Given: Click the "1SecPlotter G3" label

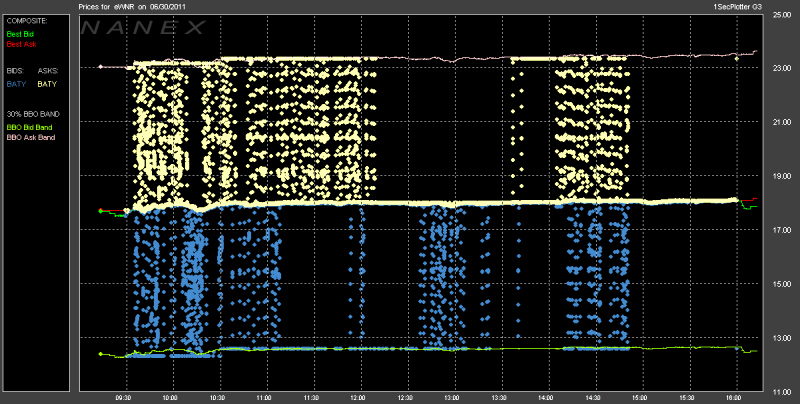Looking at the screenshot, I should pyautogui.click(x=737, y=7).
